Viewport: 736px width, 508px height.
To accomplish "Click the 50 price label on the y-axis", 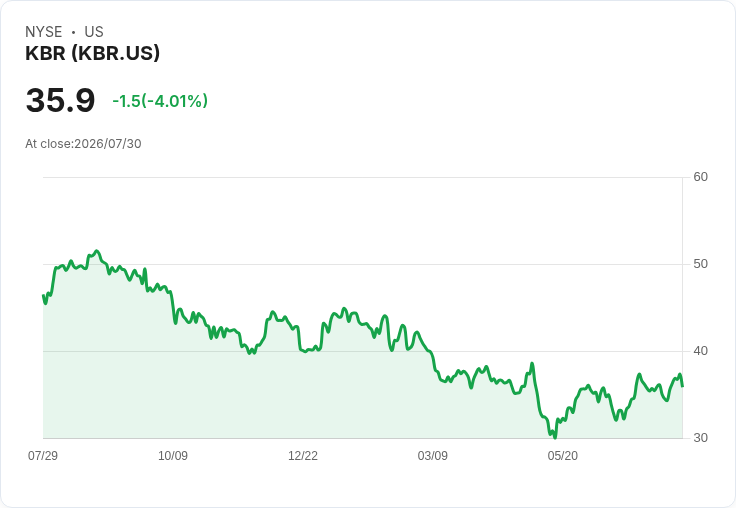I will [x=700, y=264].
